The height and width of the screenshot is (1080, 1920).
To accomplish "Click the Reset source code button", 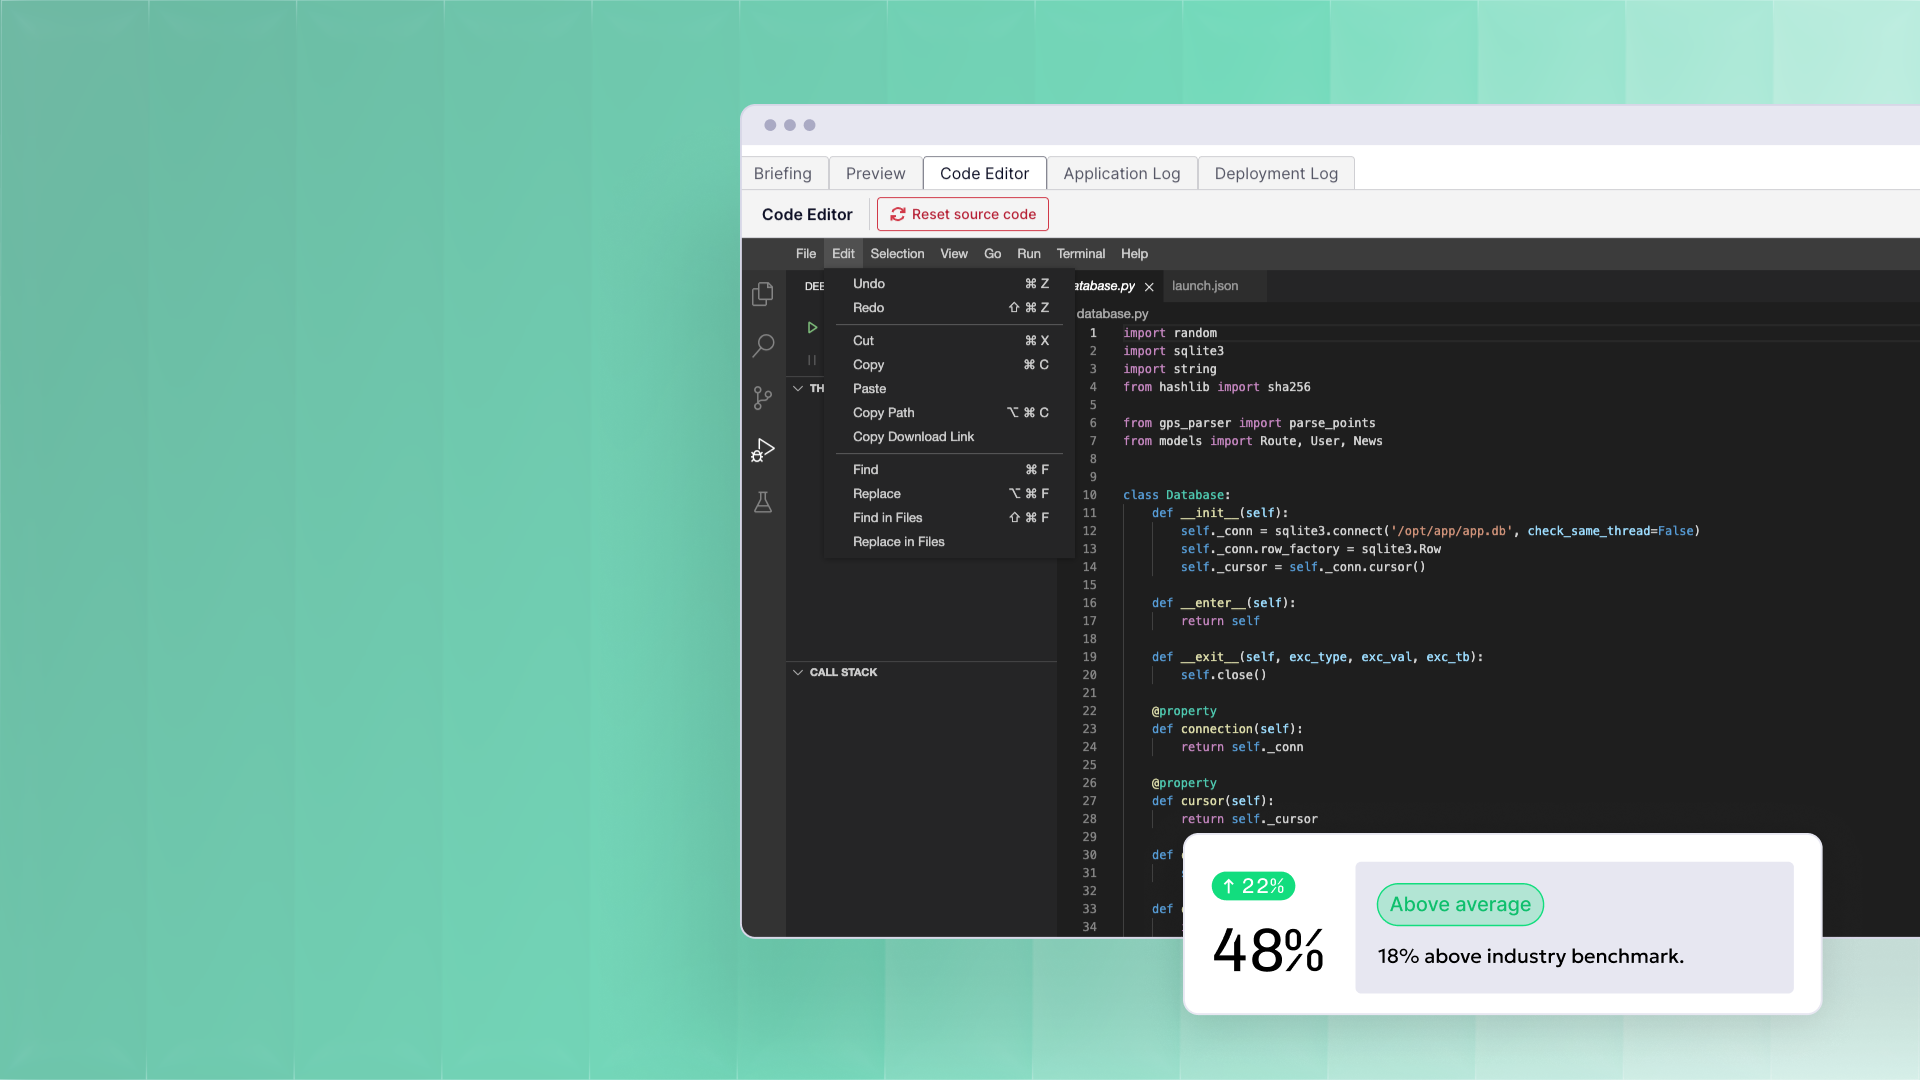I will point(962,214).
